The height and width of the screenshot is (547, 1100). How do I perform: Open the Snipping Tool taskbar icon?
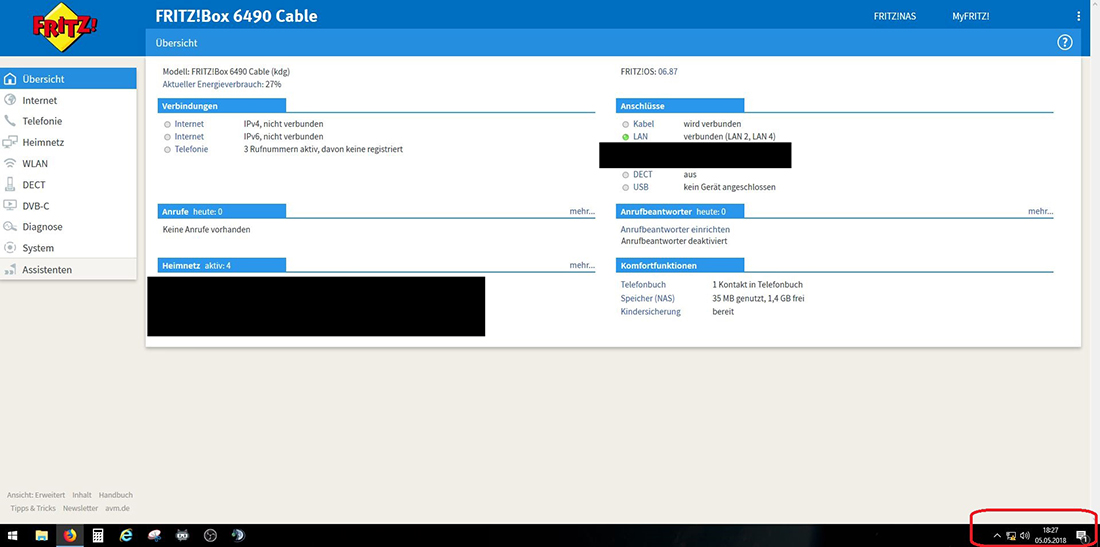(154, 536)
